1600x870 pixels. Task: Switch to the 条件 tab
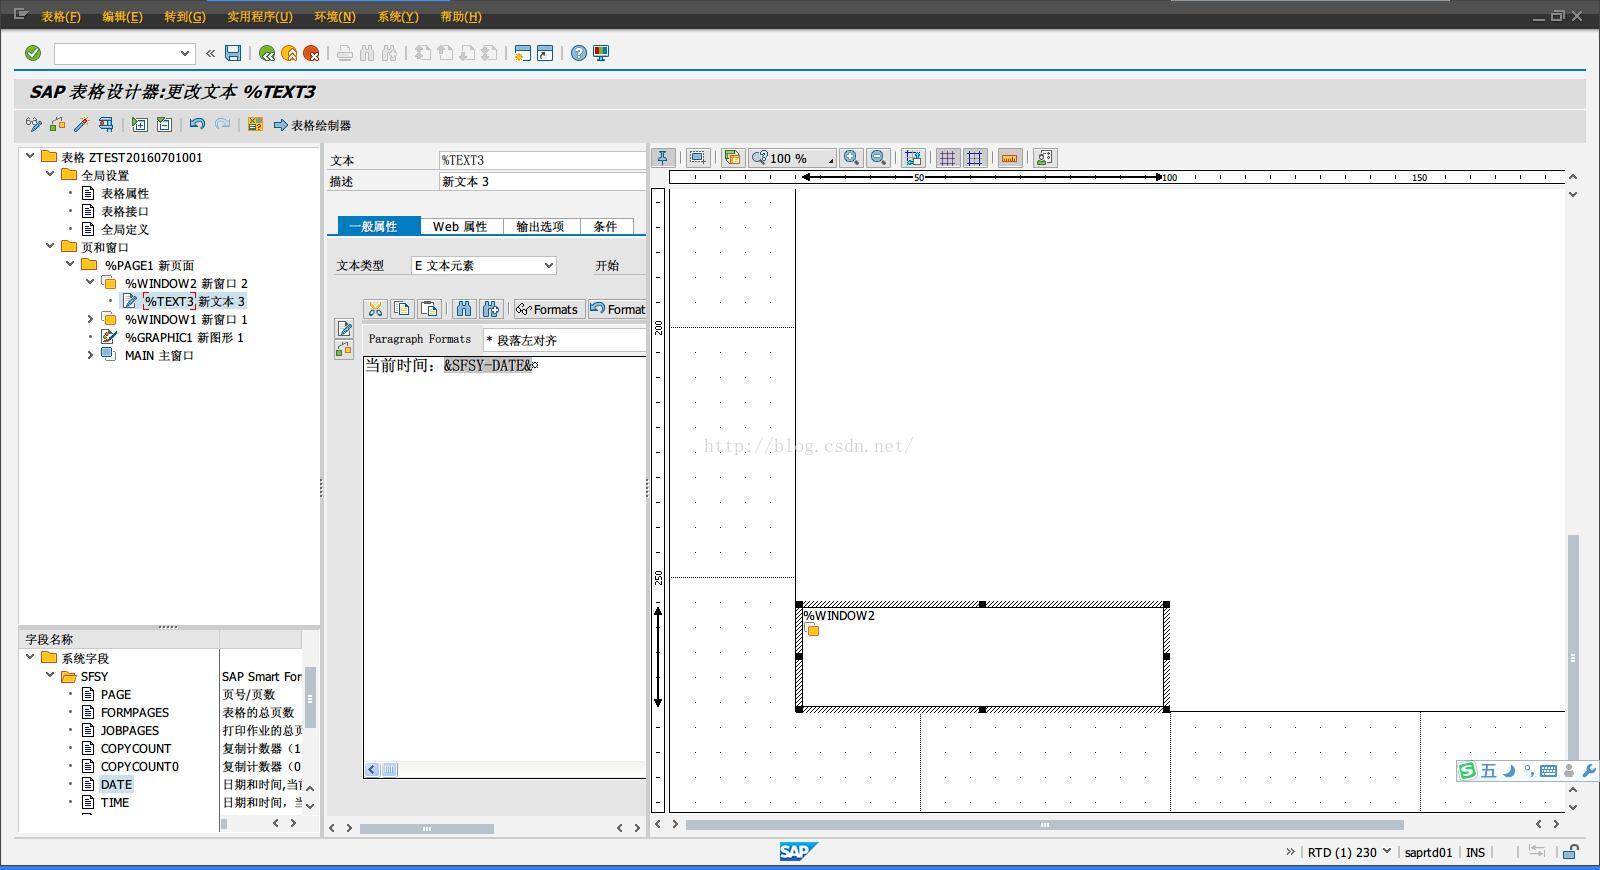606,226
